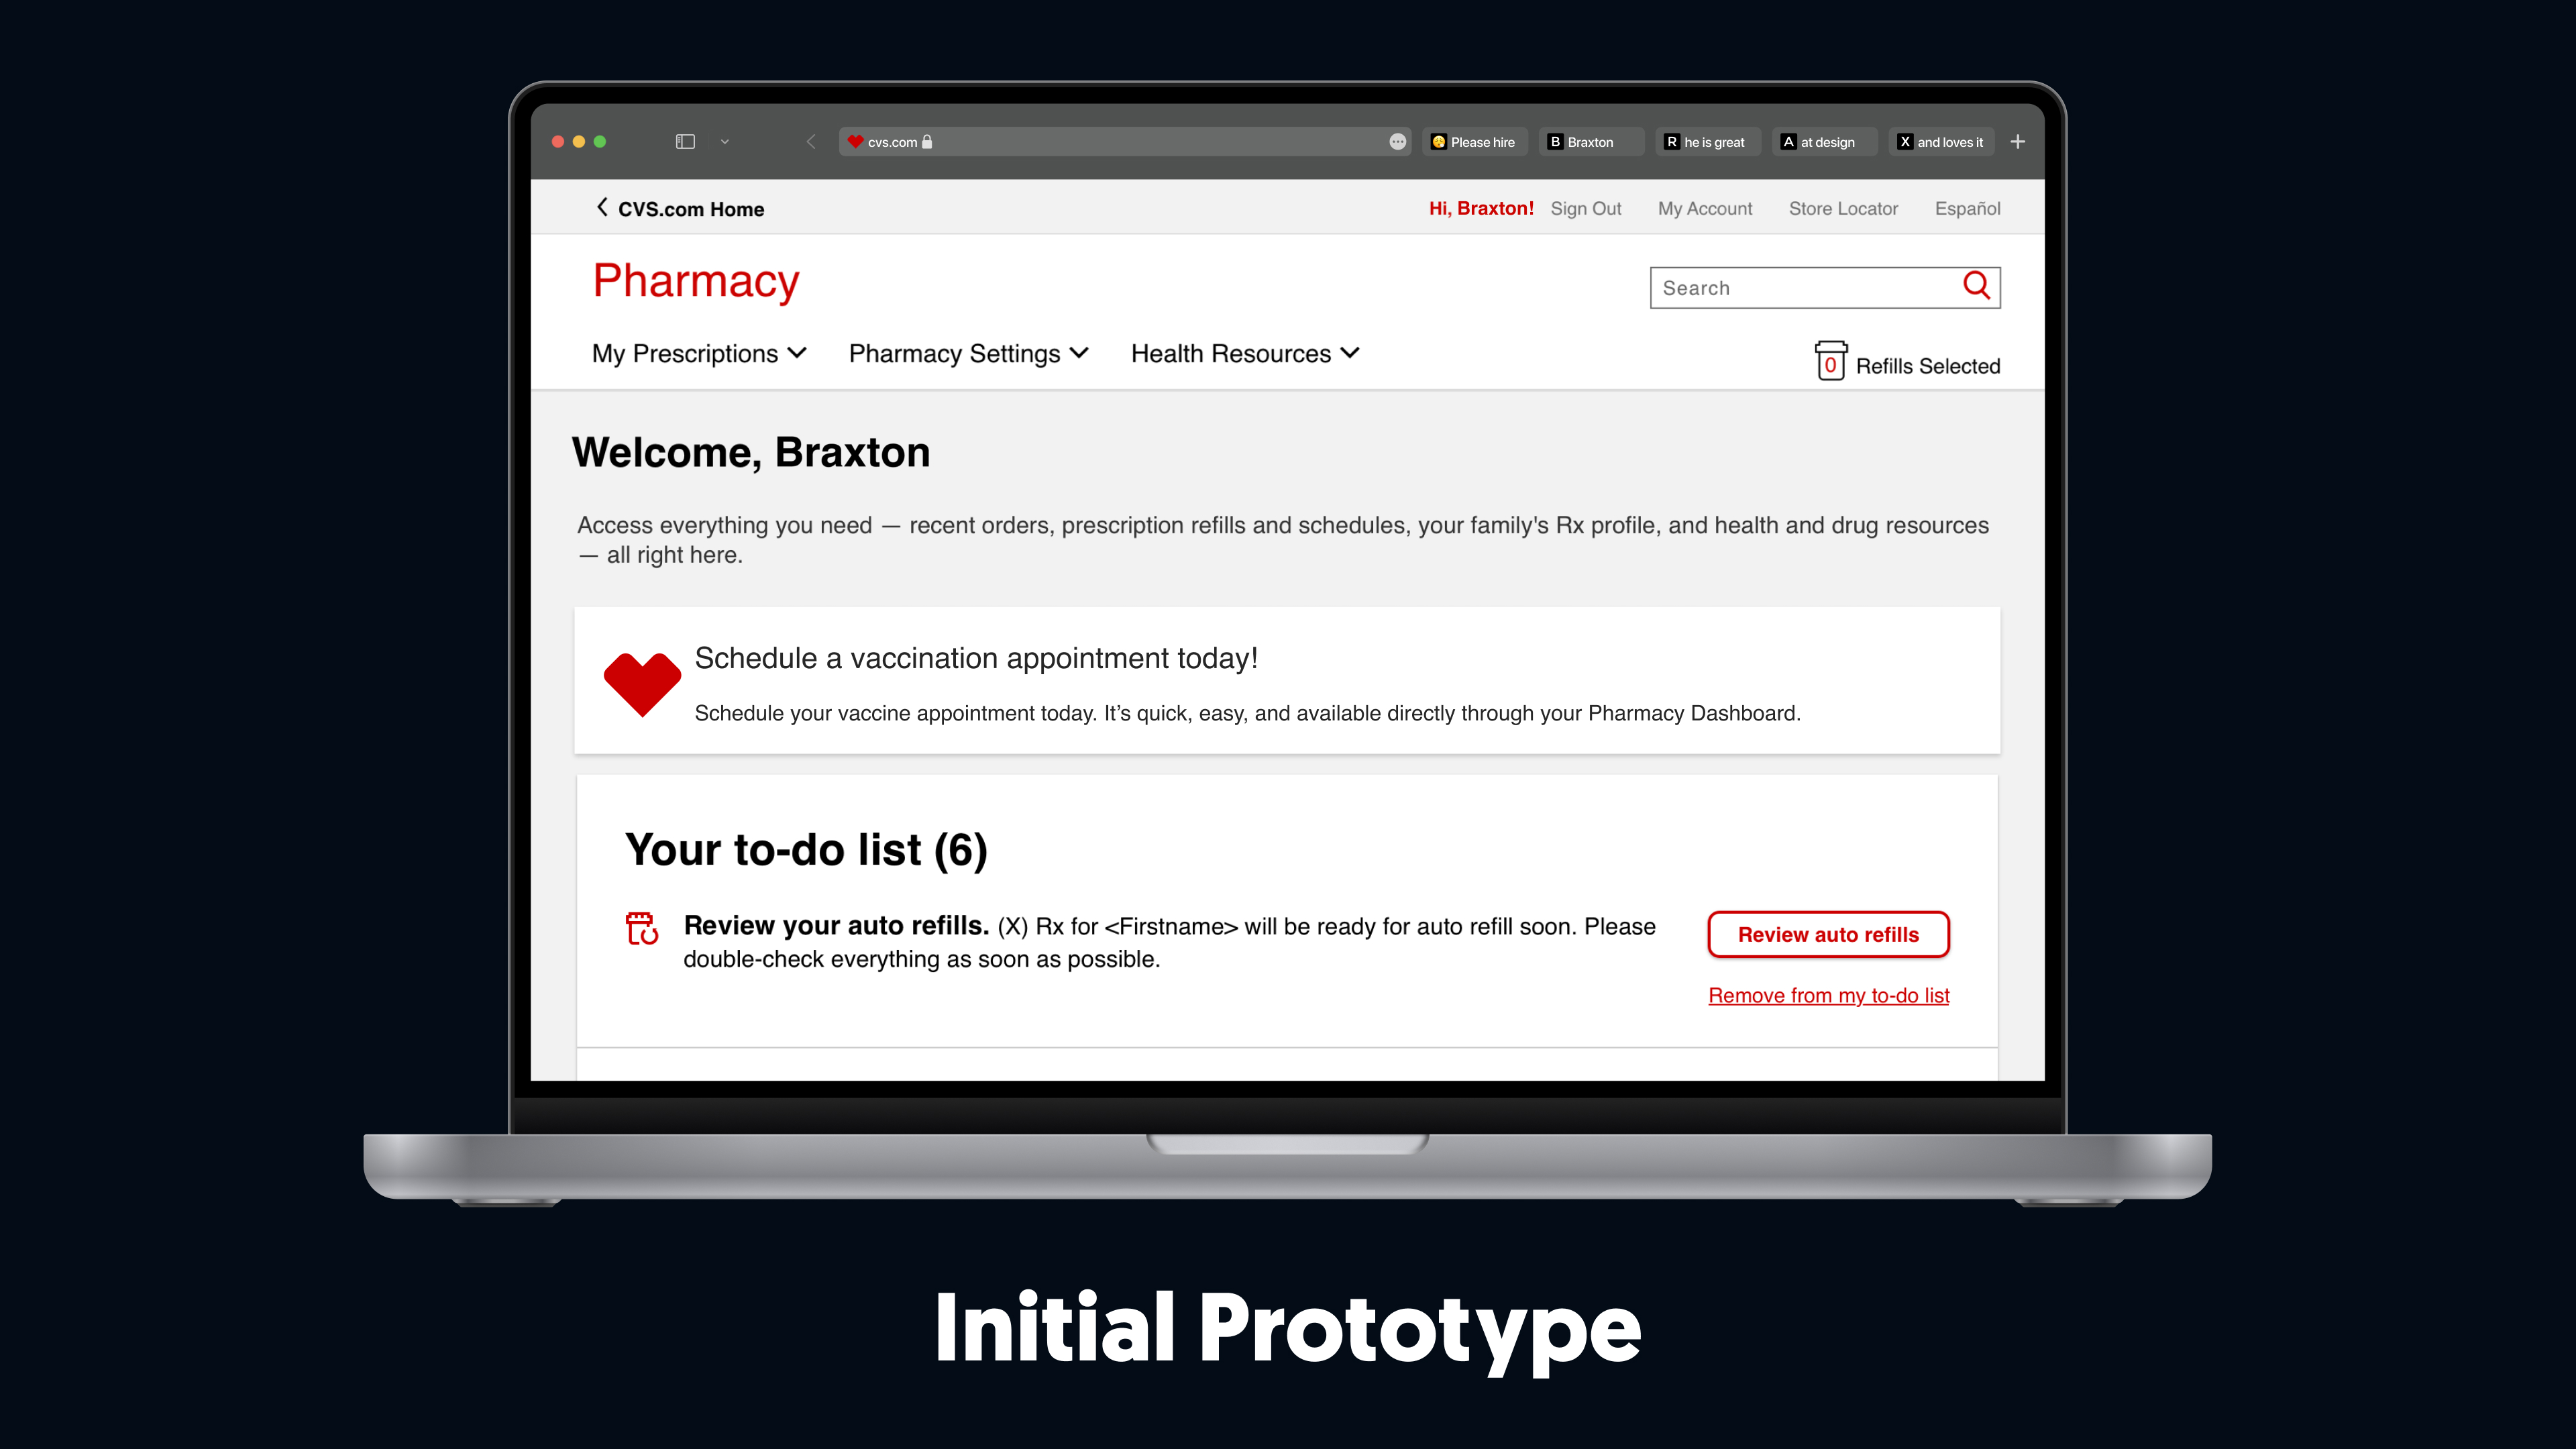
Task: Click the Hi Braxton greeting link
Action: point(1483,207)
